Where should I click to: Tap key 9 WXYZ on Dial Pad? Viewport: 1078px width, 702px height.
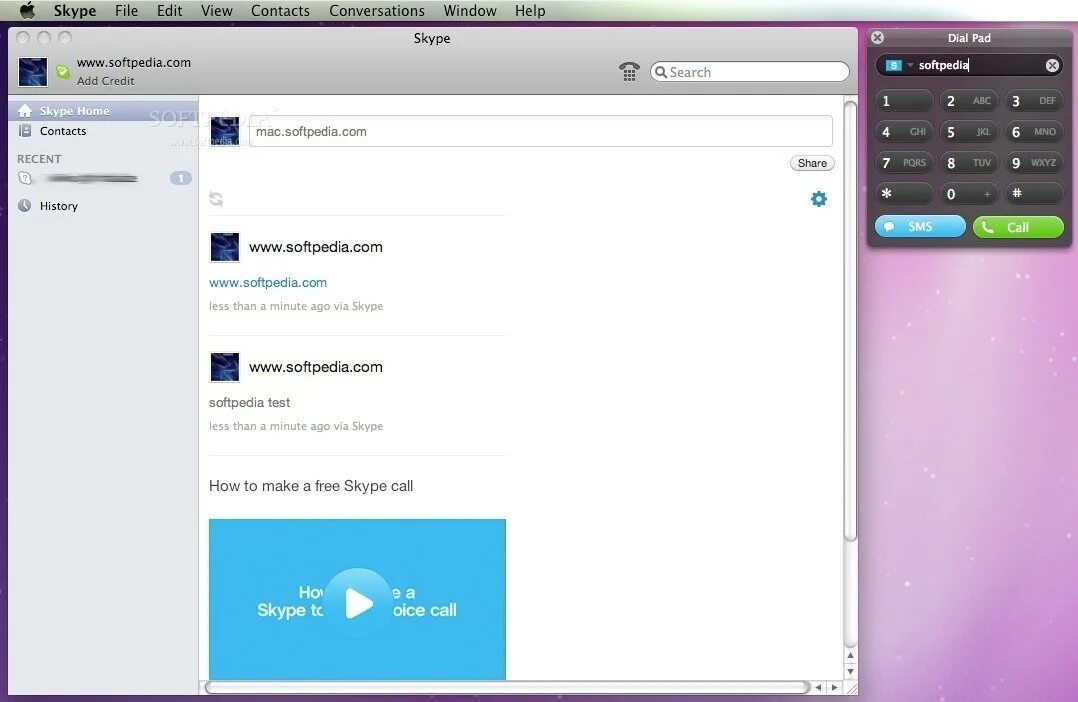point(1034,163)
